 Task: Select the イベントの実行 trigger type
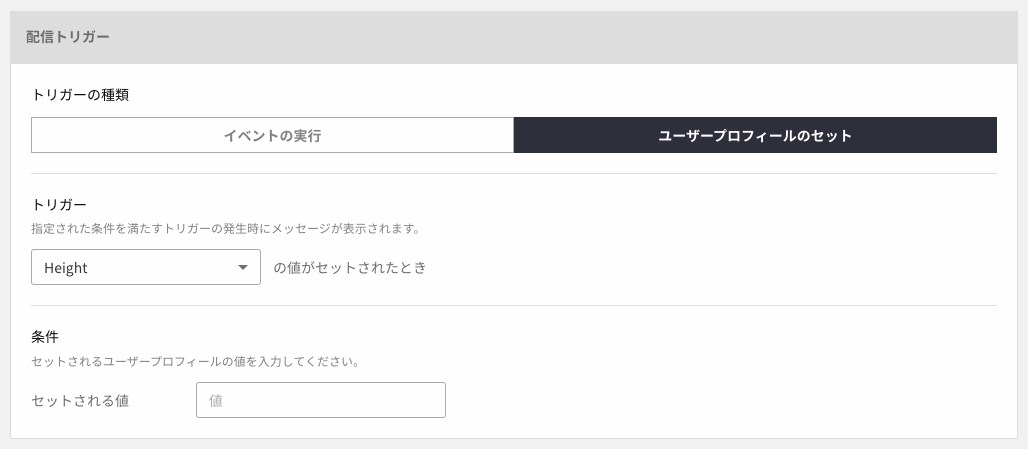272,135
